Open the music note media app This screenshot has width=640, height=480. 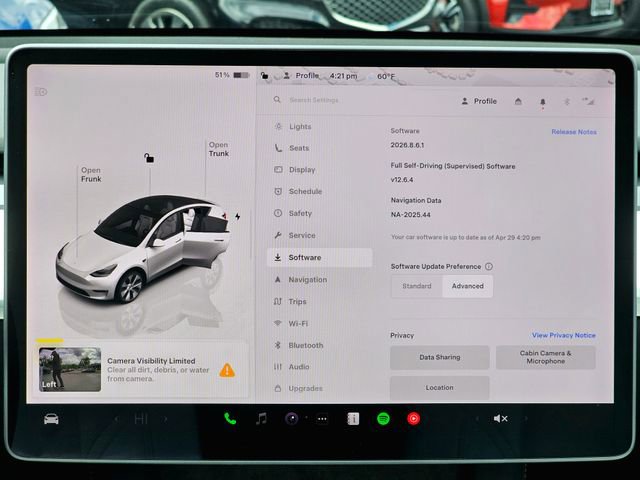click(261, 419)
